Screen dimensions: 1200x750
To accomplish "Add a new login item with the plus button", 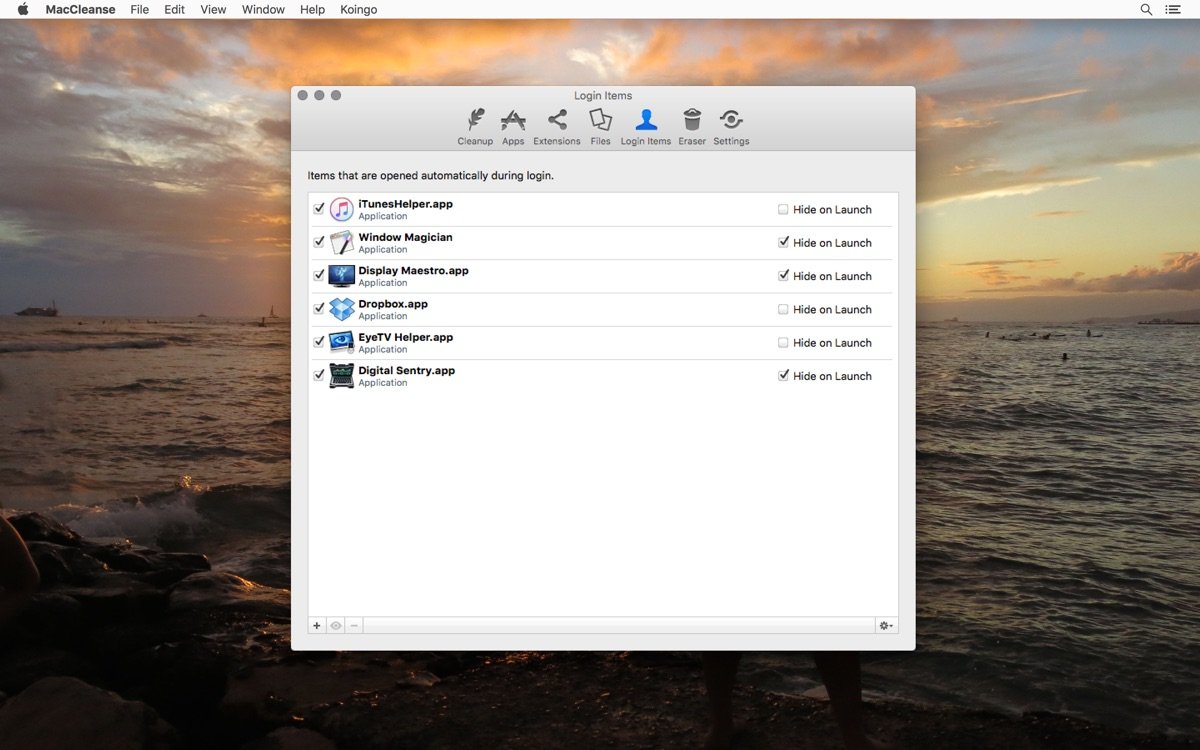I will 317,625.
